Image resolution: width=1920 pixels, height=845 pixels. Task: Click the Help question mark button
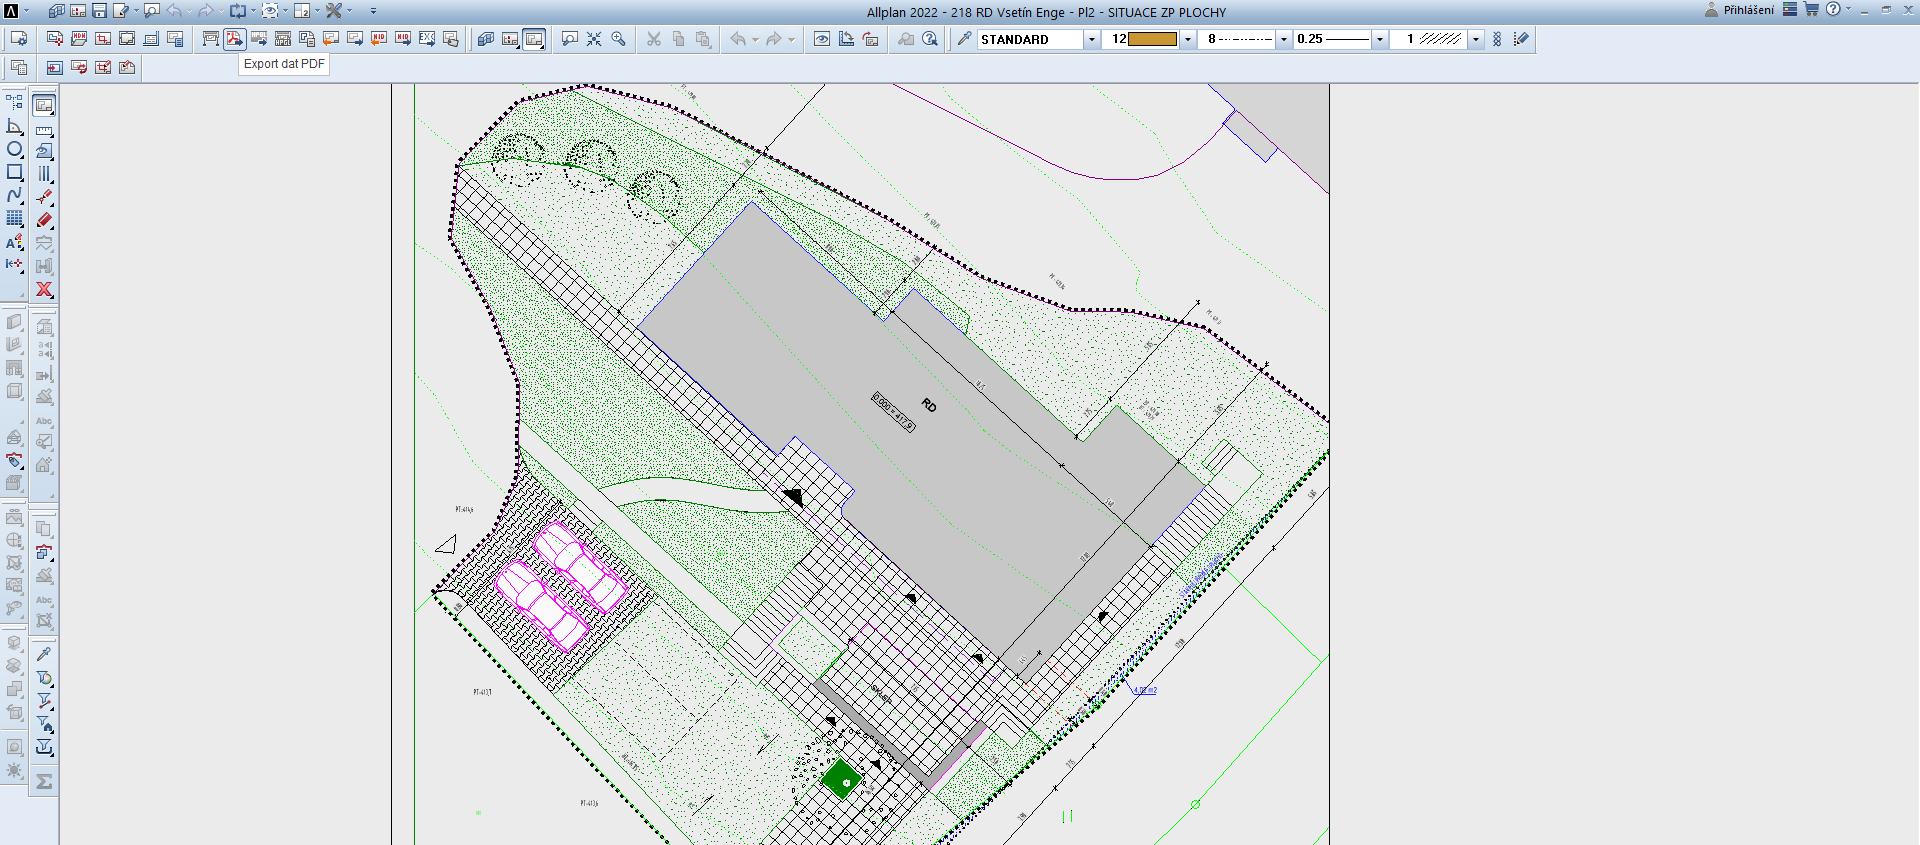click(1832, 10)
